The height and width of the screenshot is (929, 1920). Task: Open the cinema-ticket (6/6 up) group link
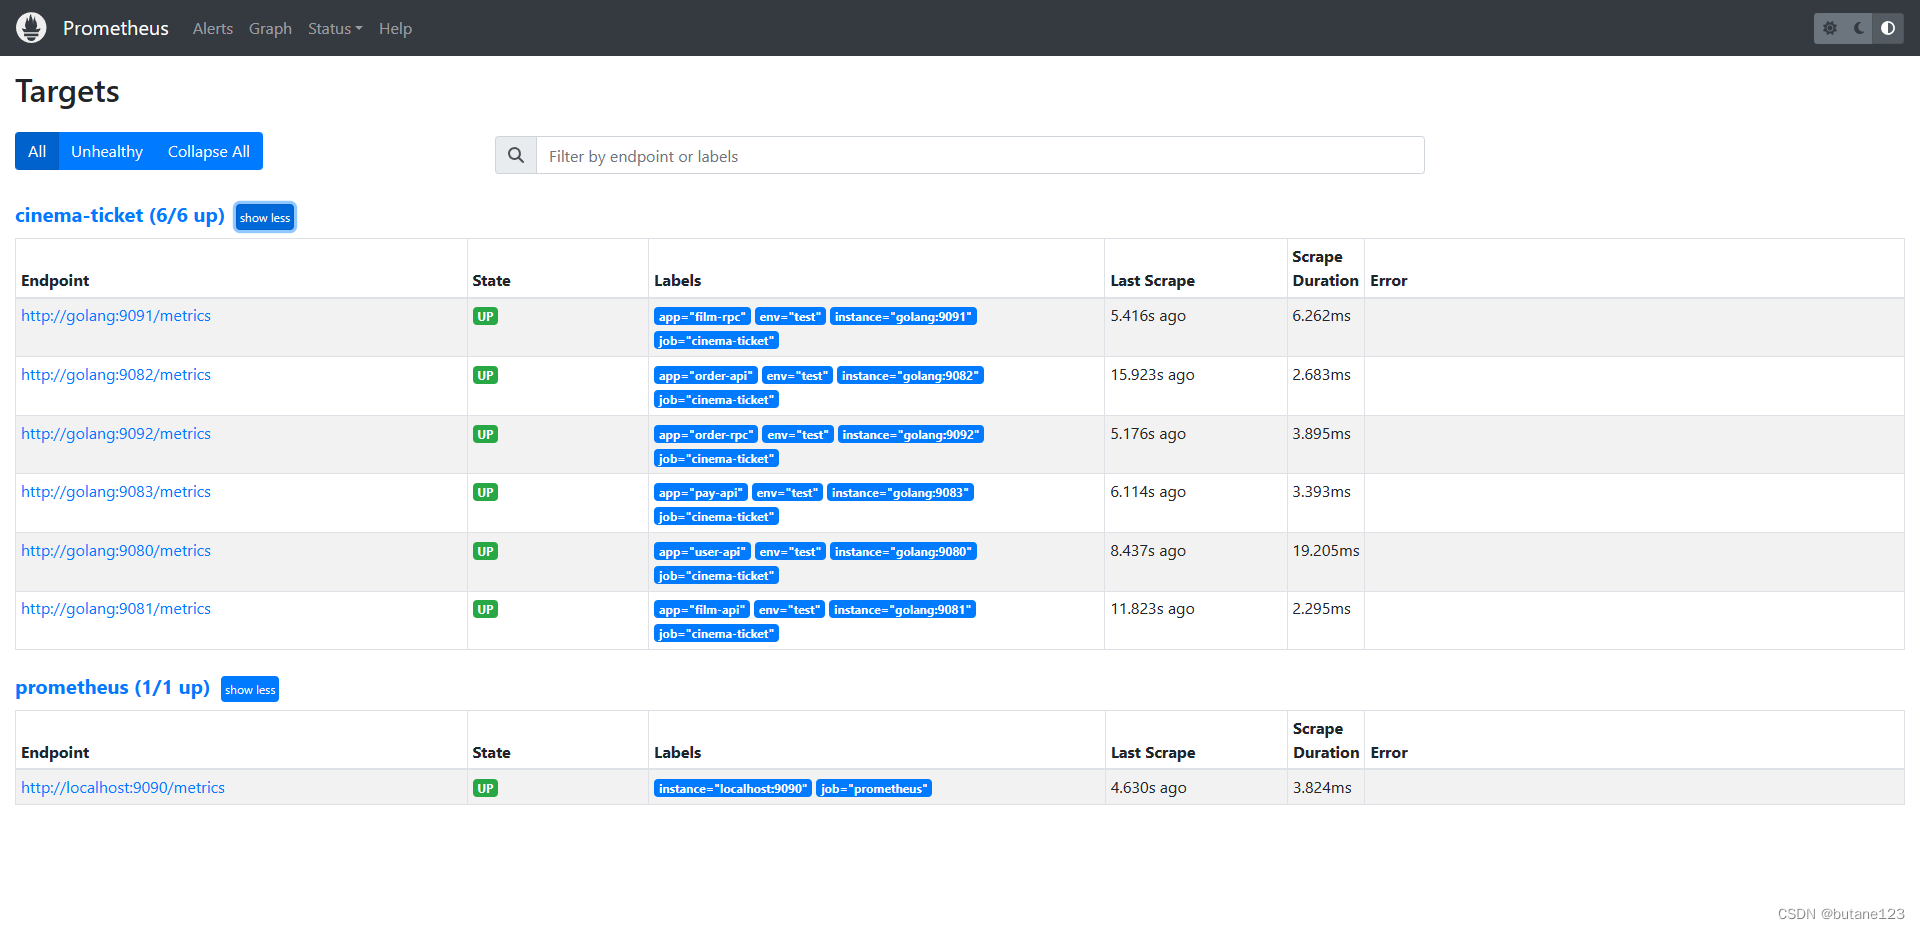(120, 215)
